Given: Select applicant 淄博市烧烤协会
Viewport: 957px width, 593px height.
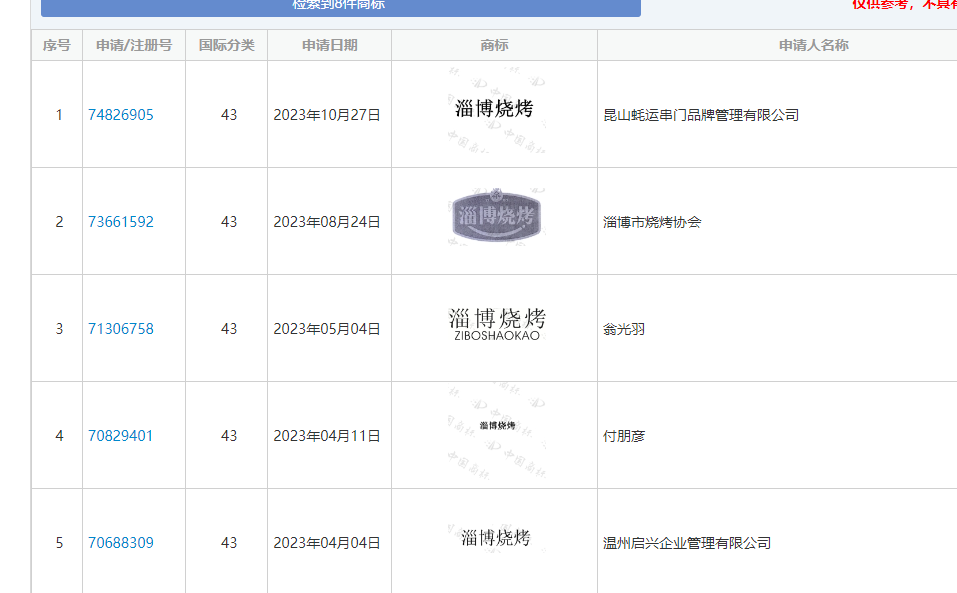Looking at the screenshot, I should coord(652,222).
